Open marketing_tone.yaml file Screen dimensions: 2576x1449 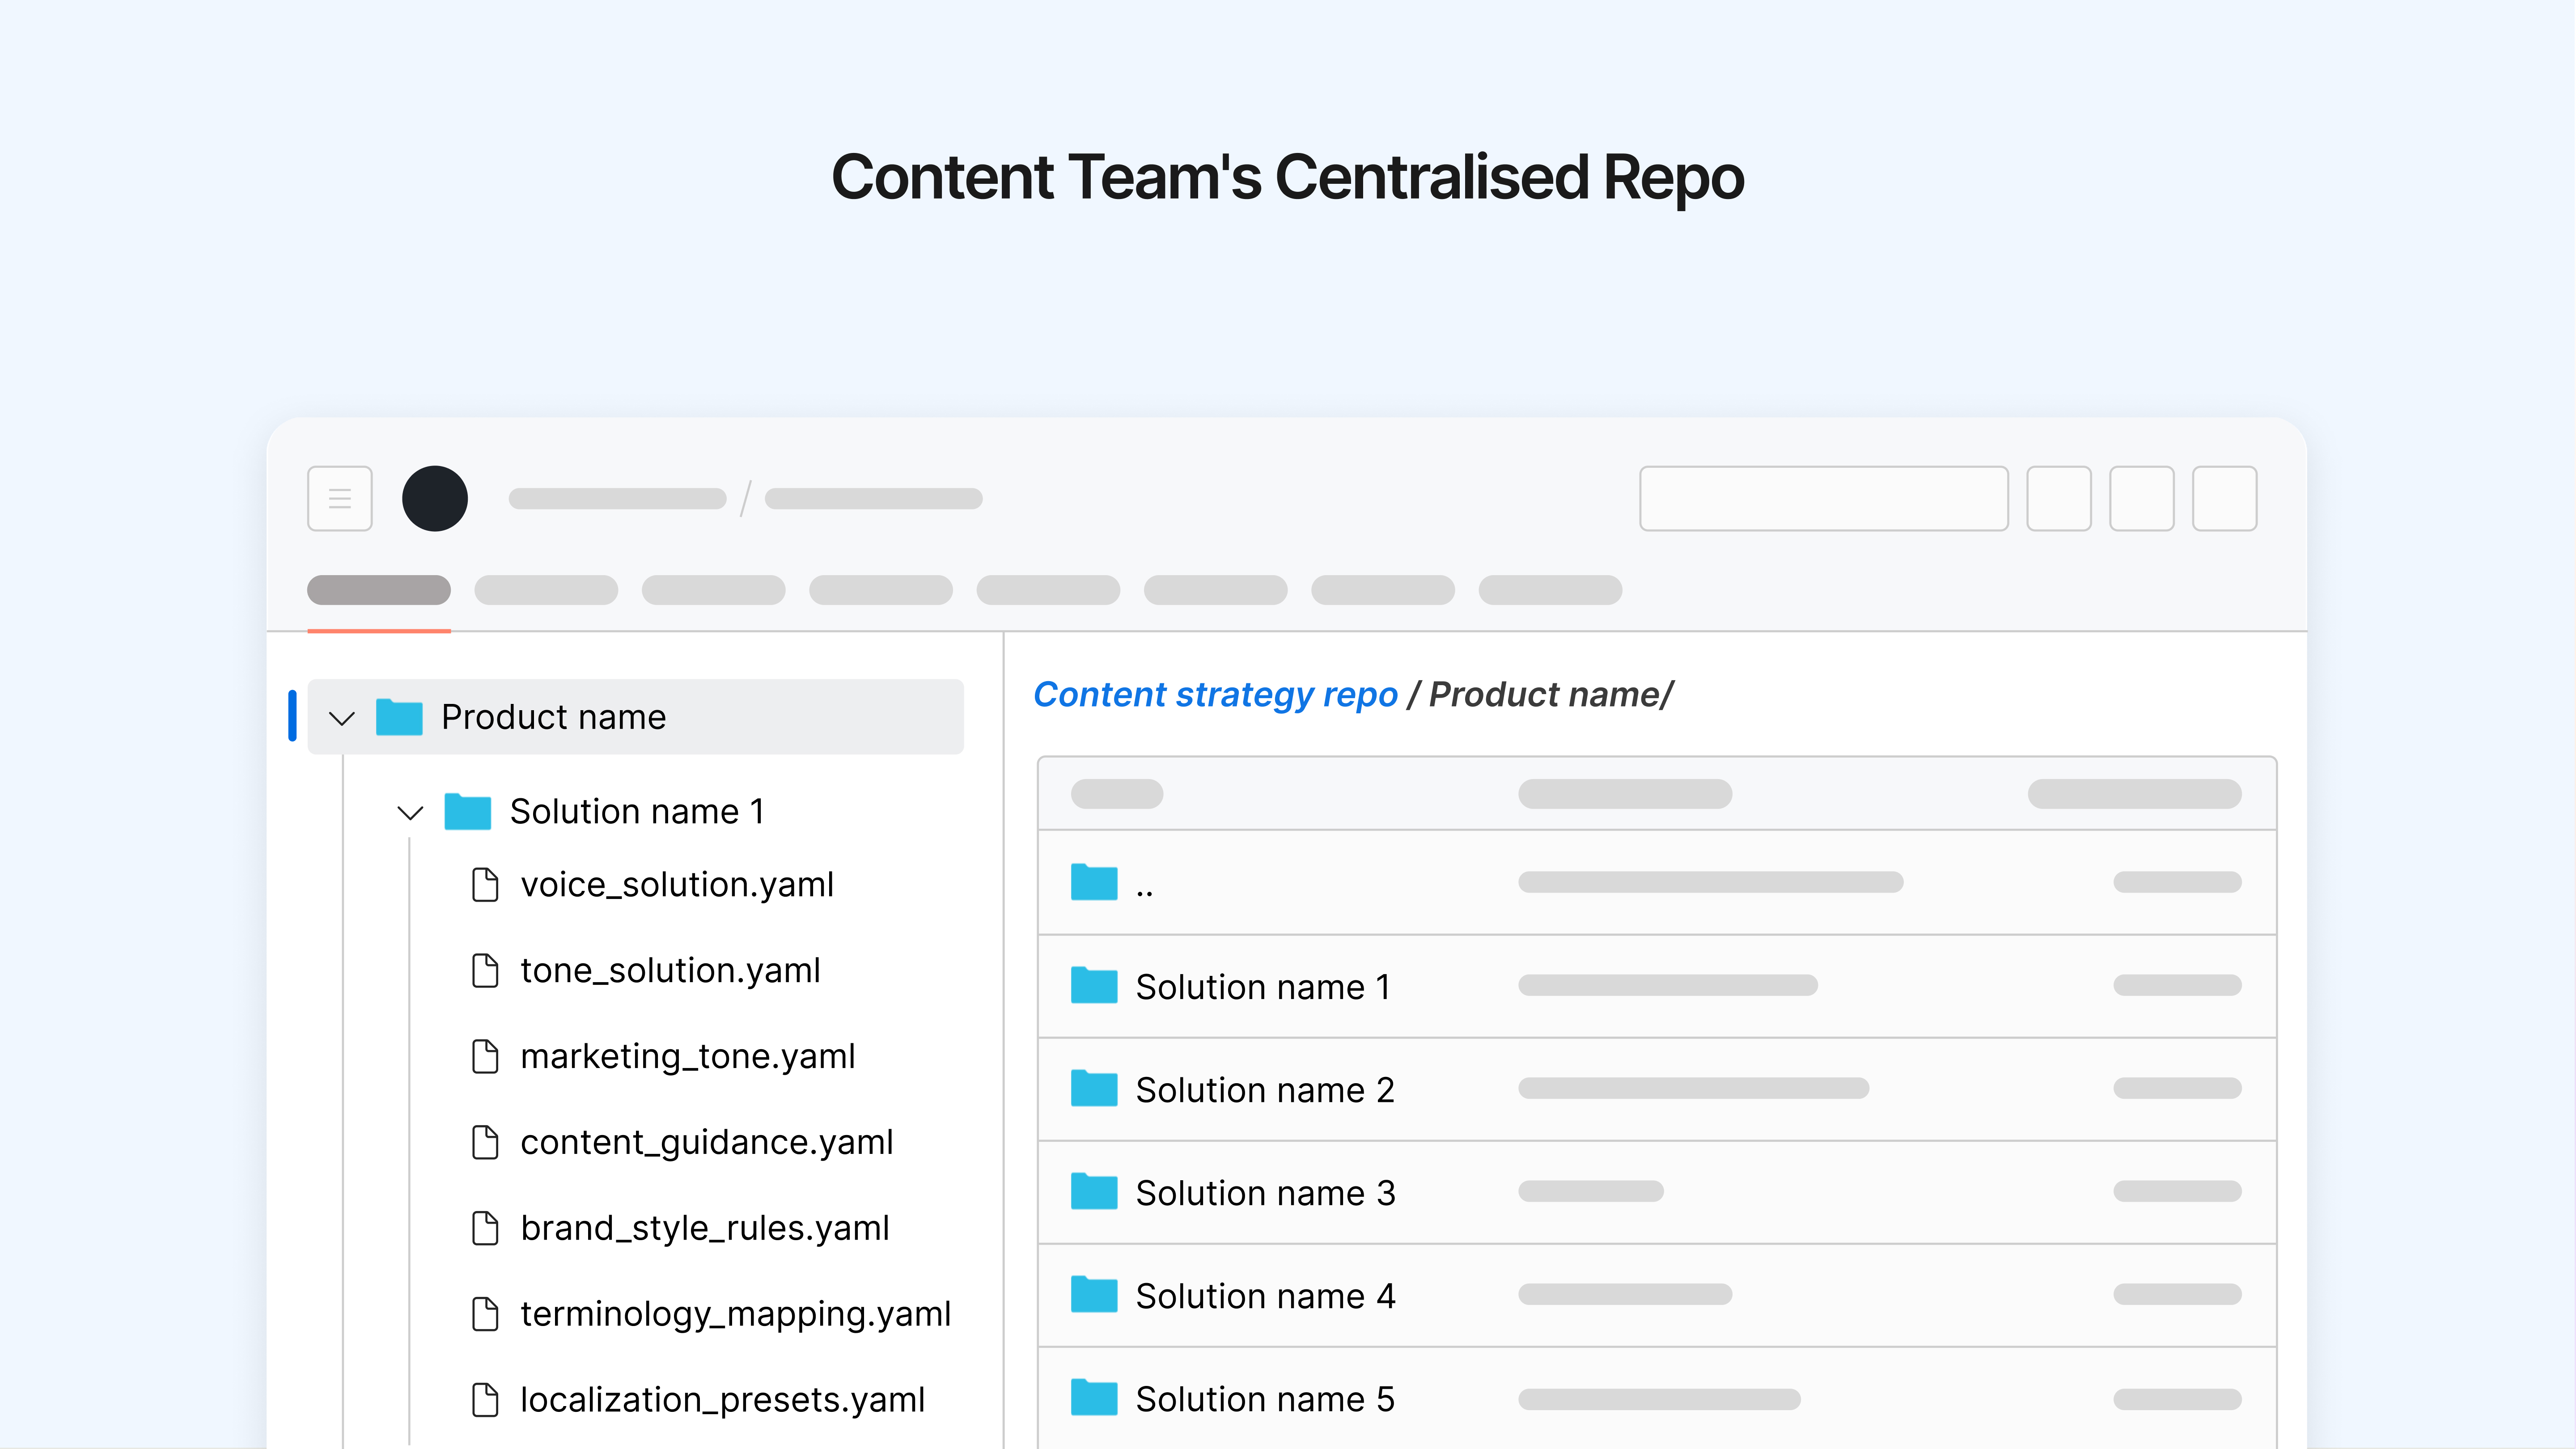click(688, 1057)
